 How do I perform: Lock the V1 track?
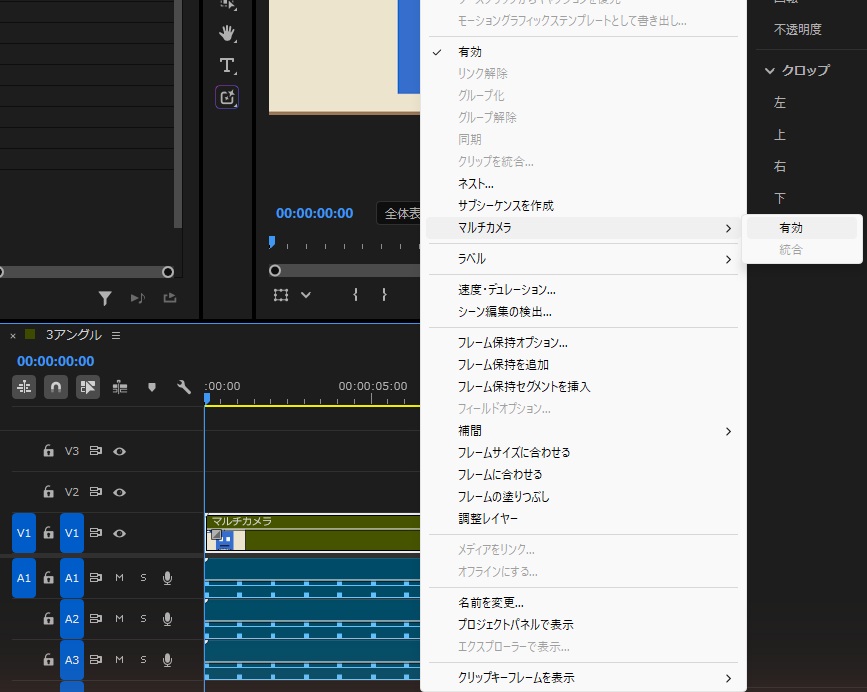[49, 532]
